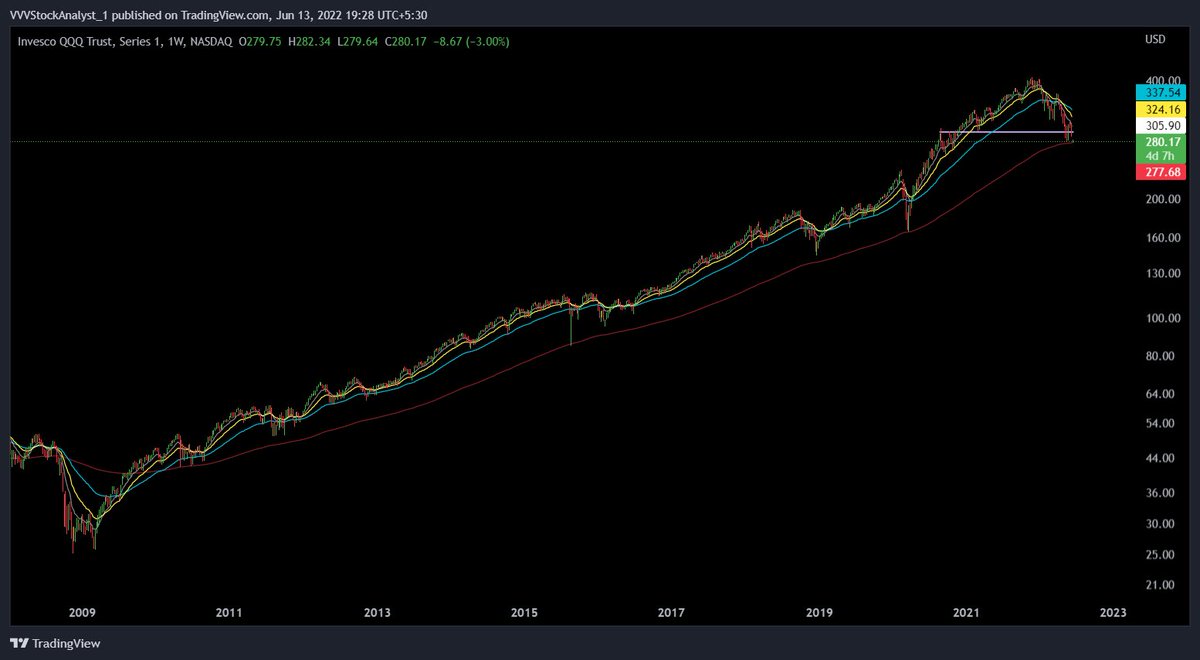The height and width of the screenshot is (660, 1200).
Task: Click the 2013 time axis label
Action: point(376,611)
